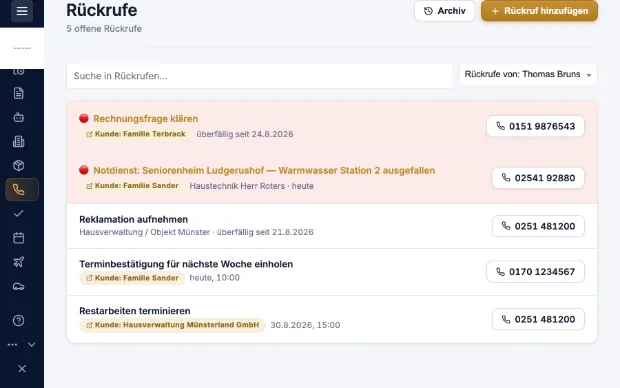Screen dimensions: 620x388
Task: Open the calendar icon in sidebar
Action: tap(19, 238)
